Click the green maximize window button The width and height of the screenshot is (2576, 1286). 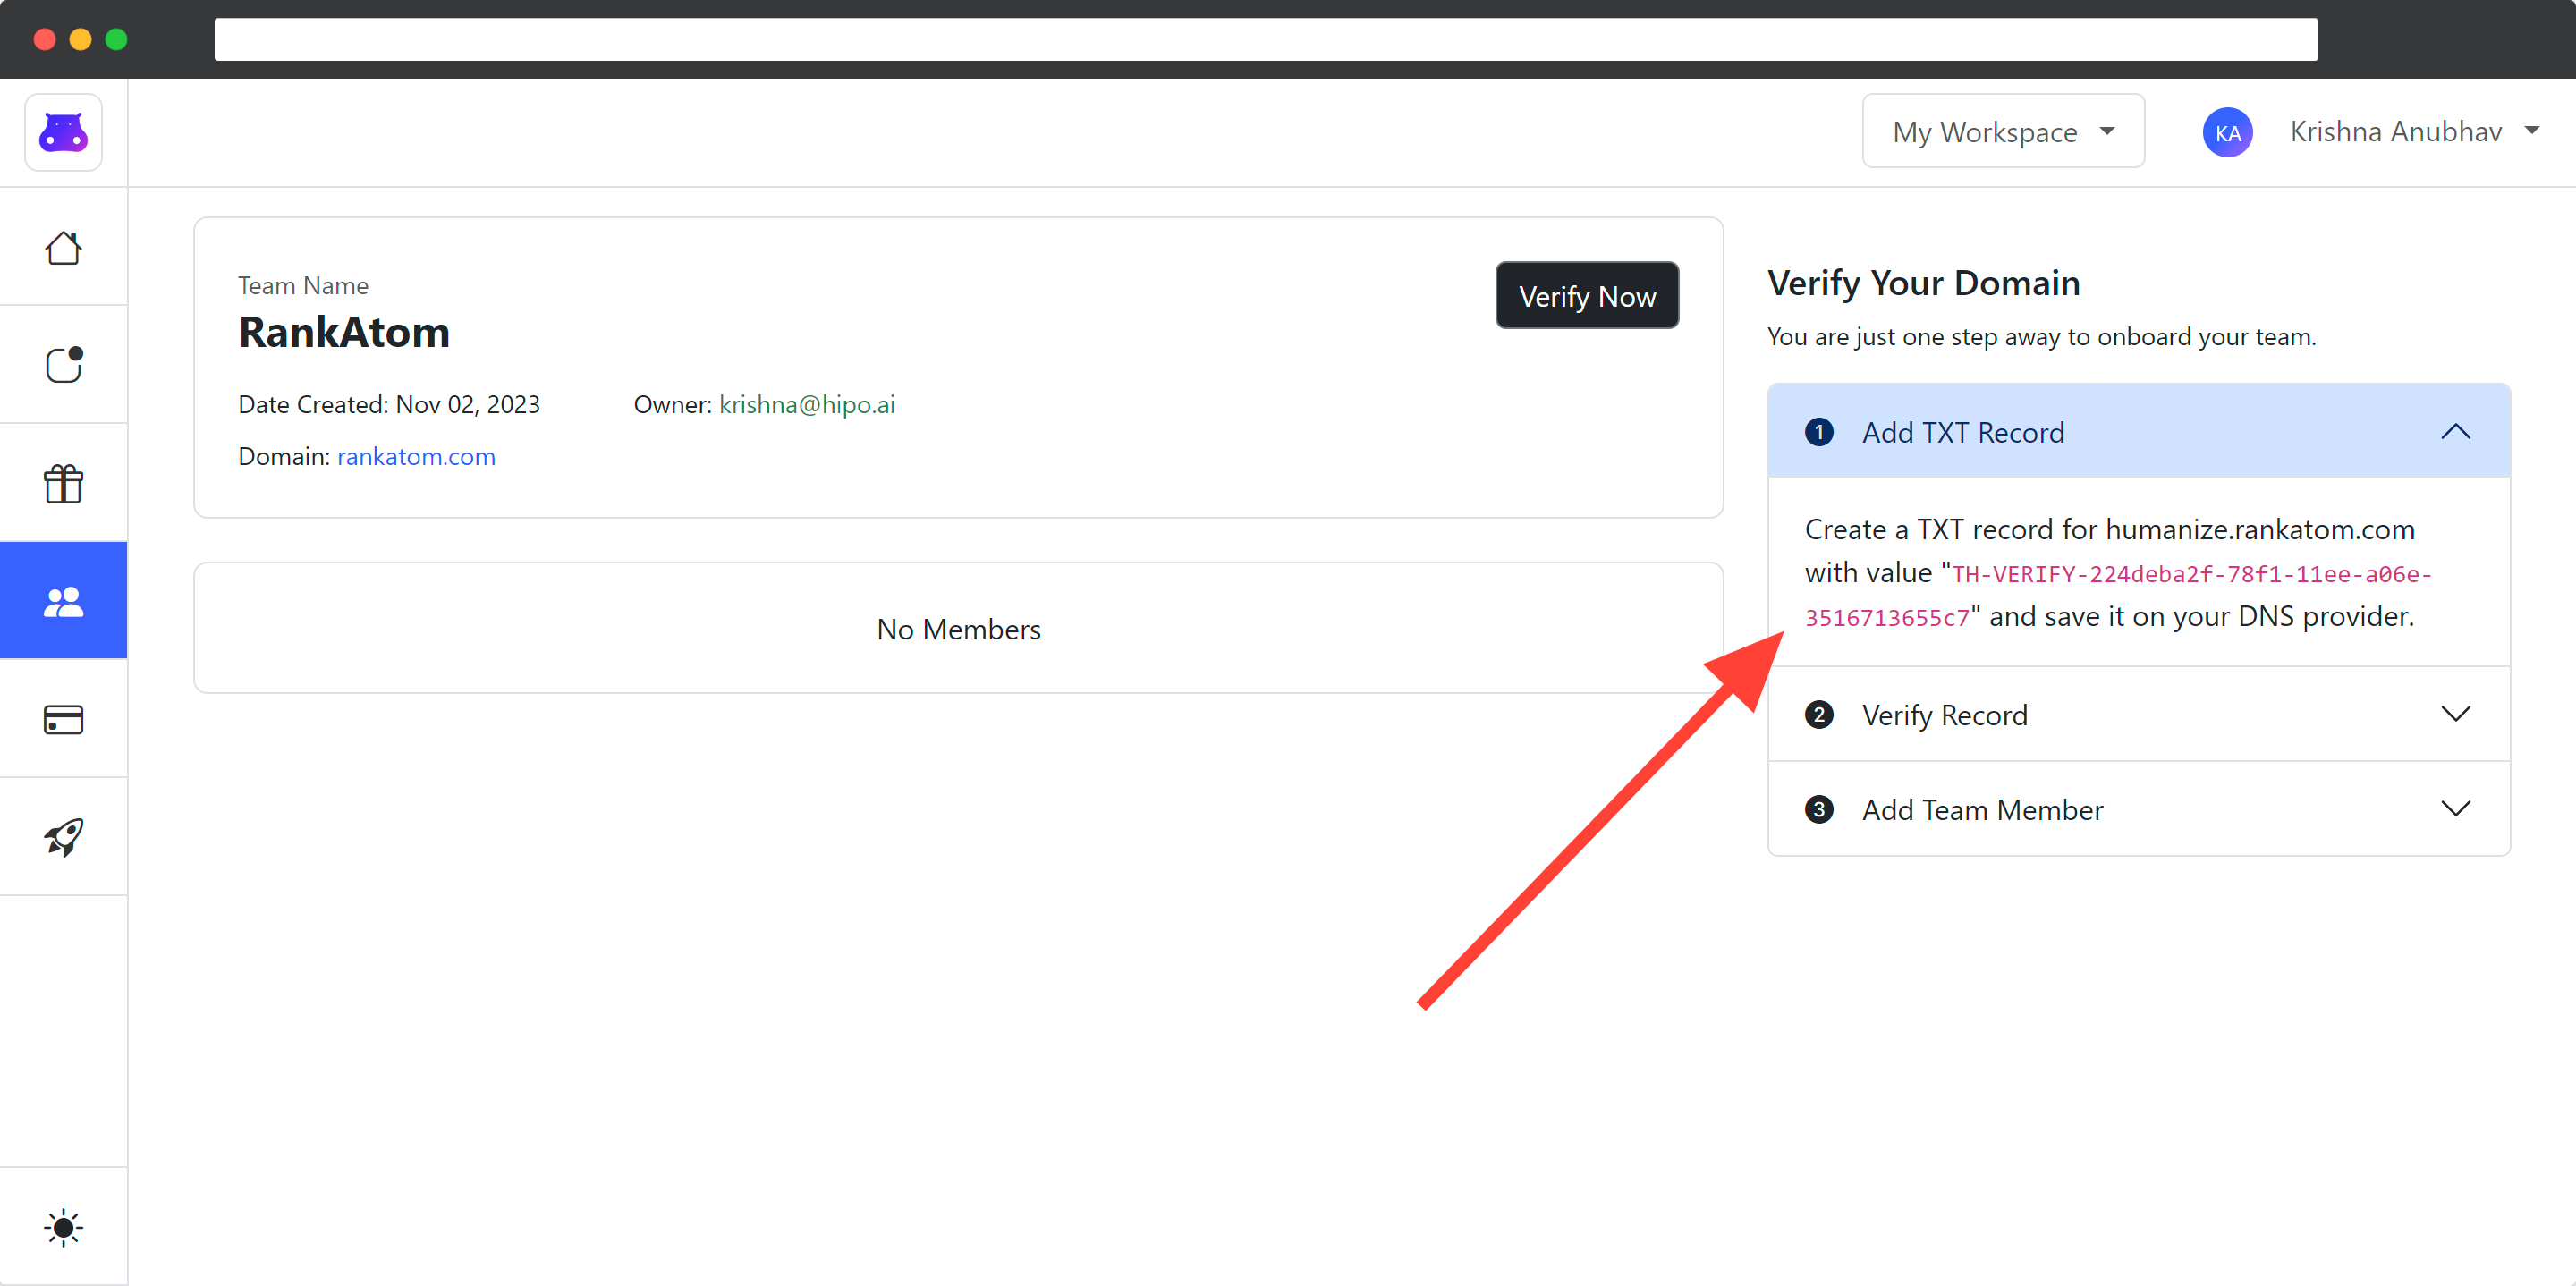click(116, 39)
